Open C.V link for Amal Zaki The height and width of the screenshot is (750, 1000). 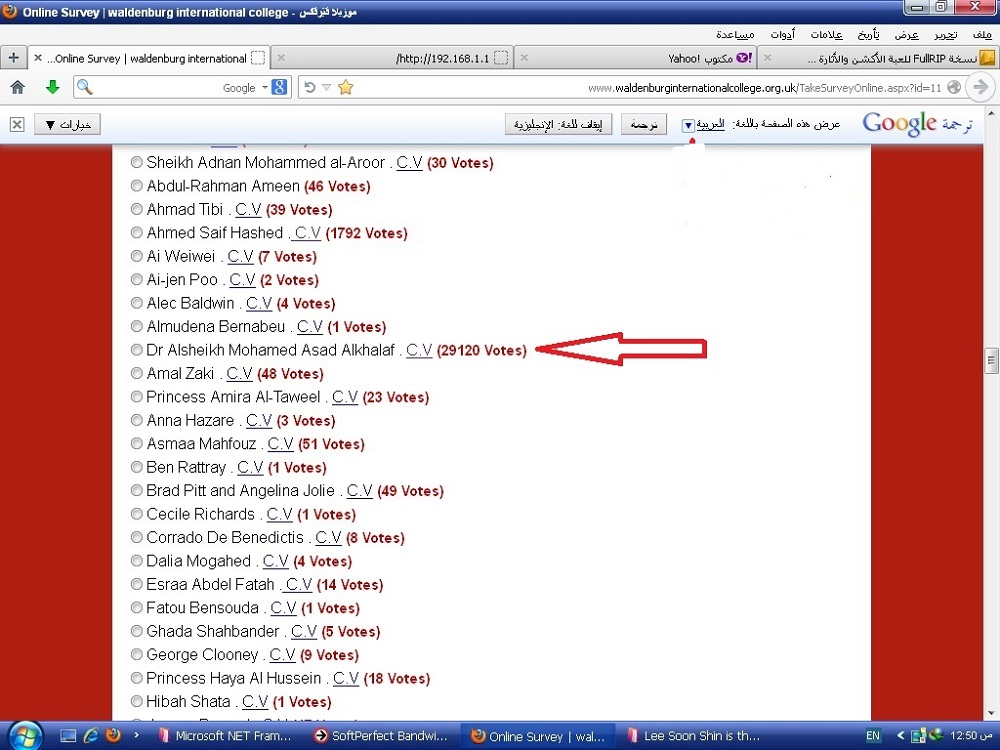[x=239, y=374]
